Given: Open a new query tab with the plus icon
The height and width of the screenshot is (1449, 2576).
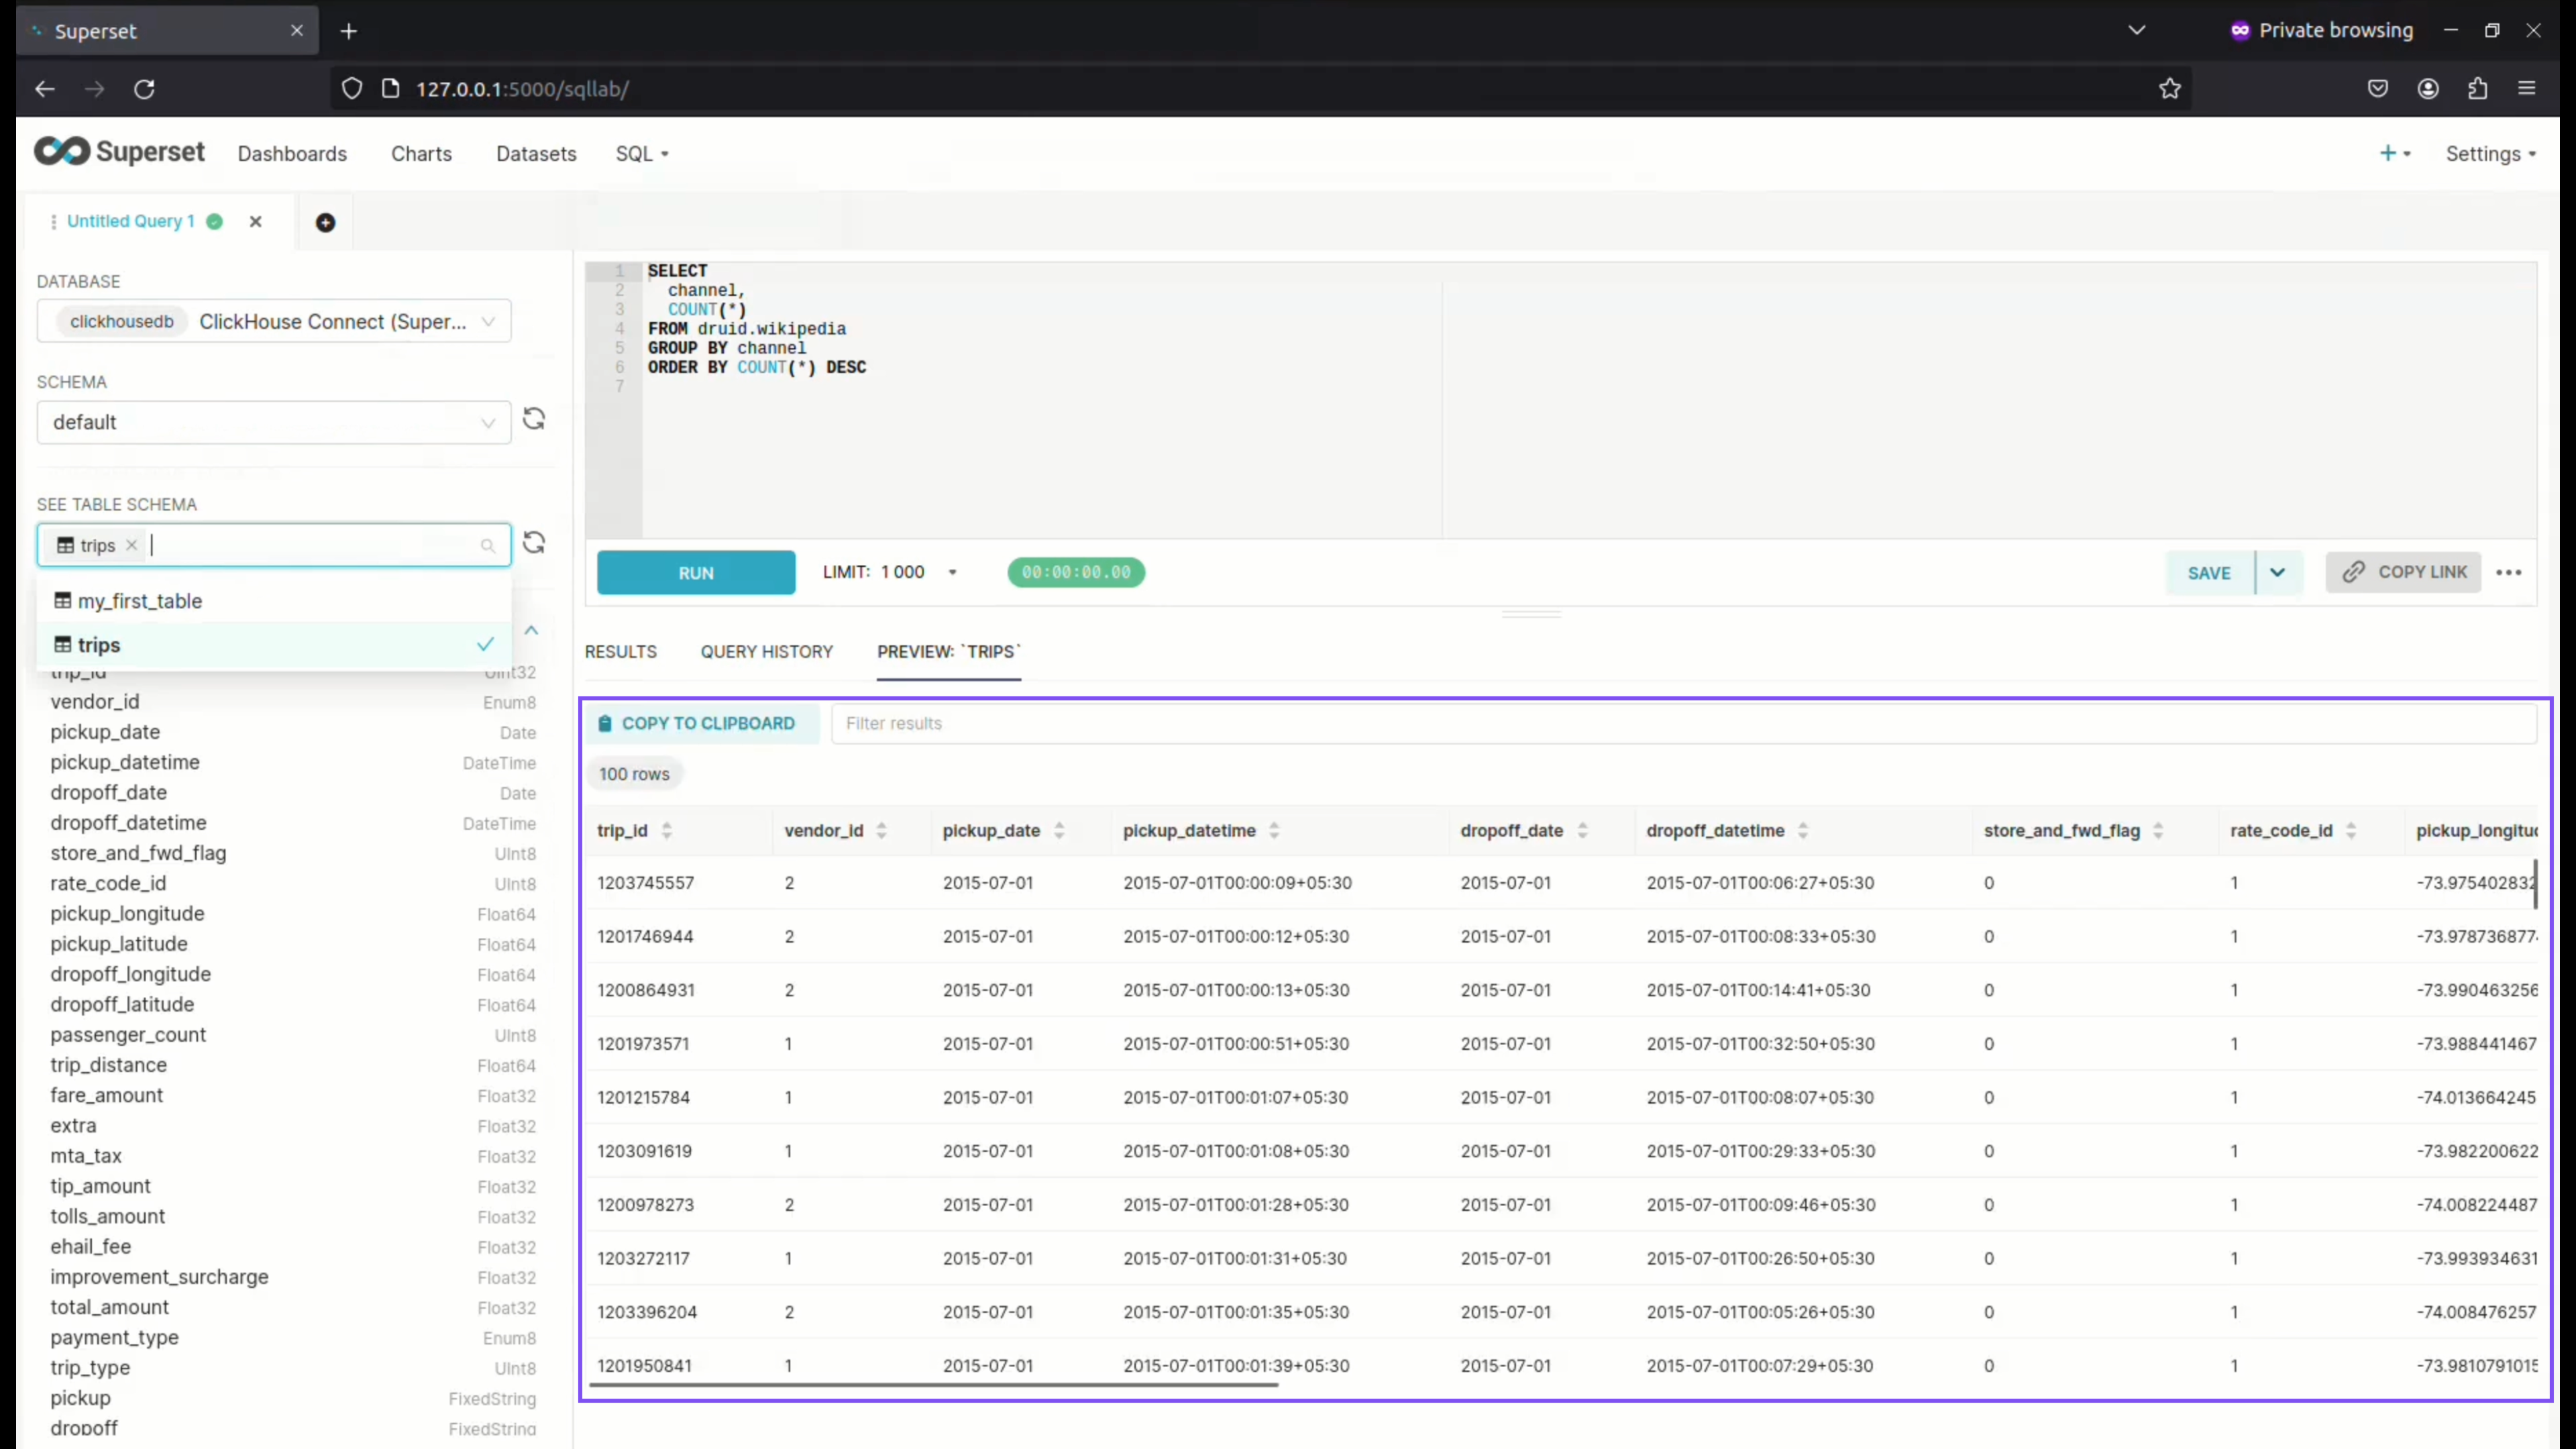Looking at the screenshot, I should (x=325, y=221).
